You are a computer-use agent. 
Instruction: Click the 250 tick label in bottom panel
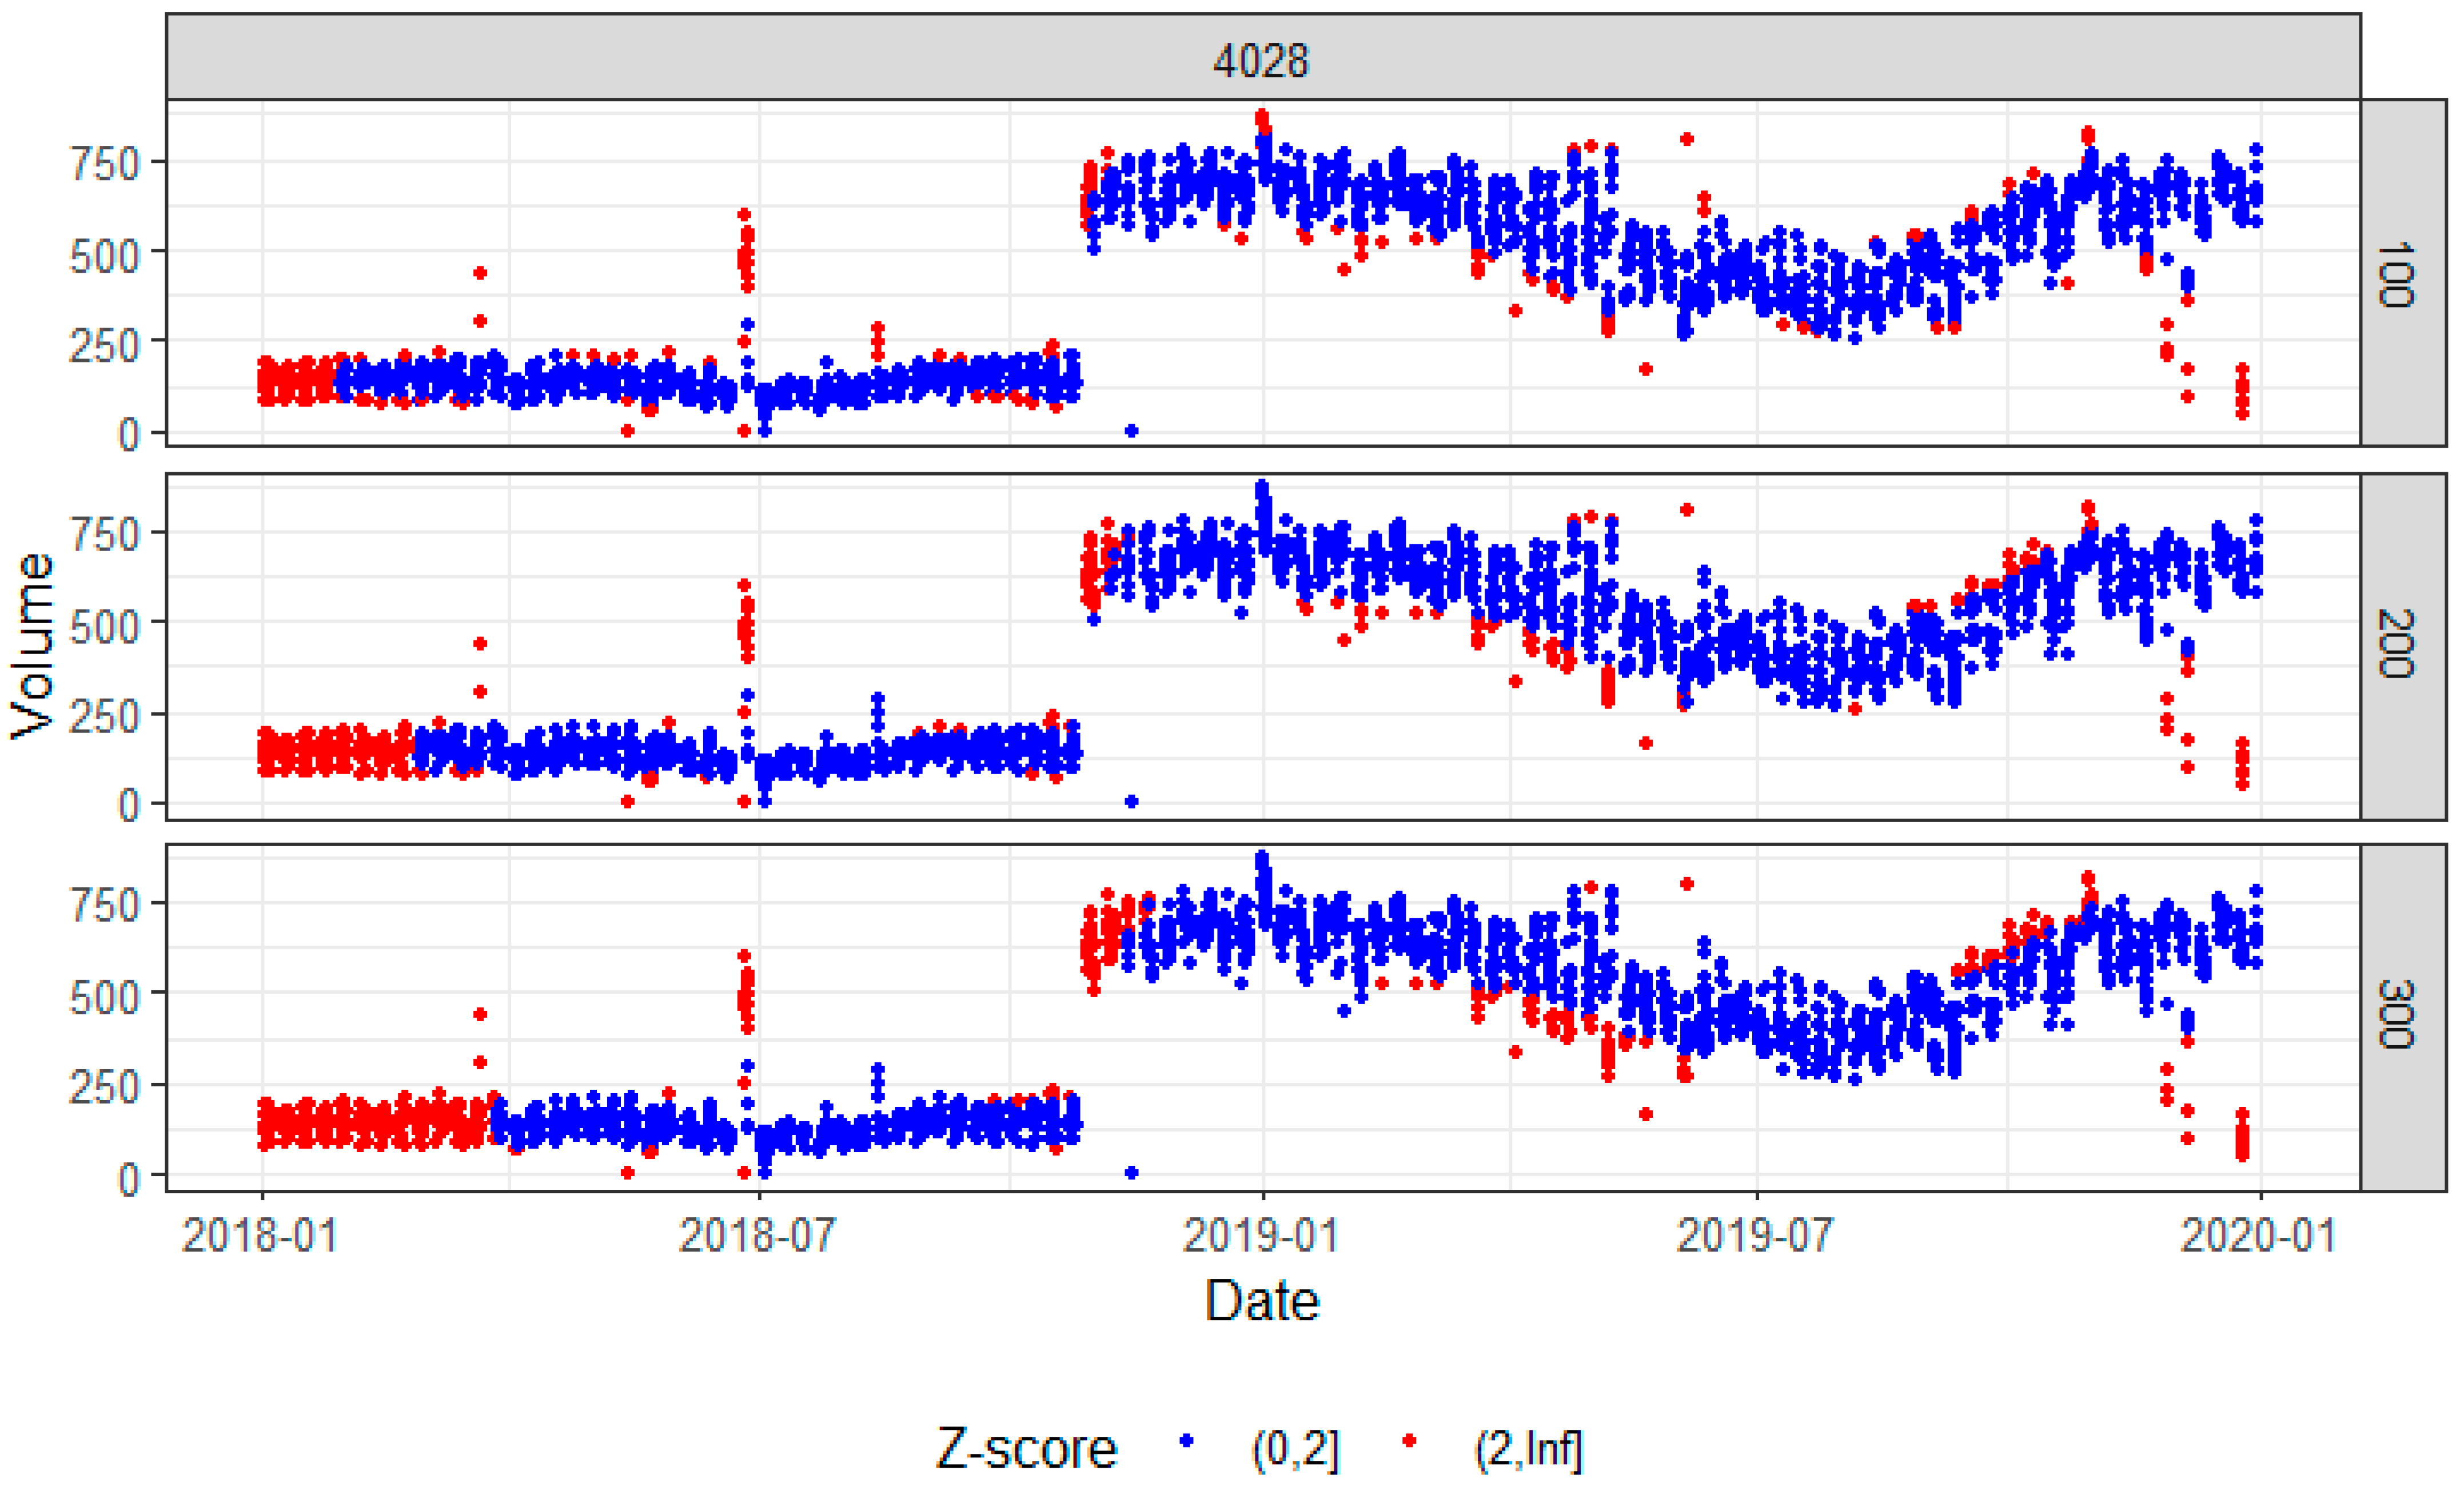104,1087
